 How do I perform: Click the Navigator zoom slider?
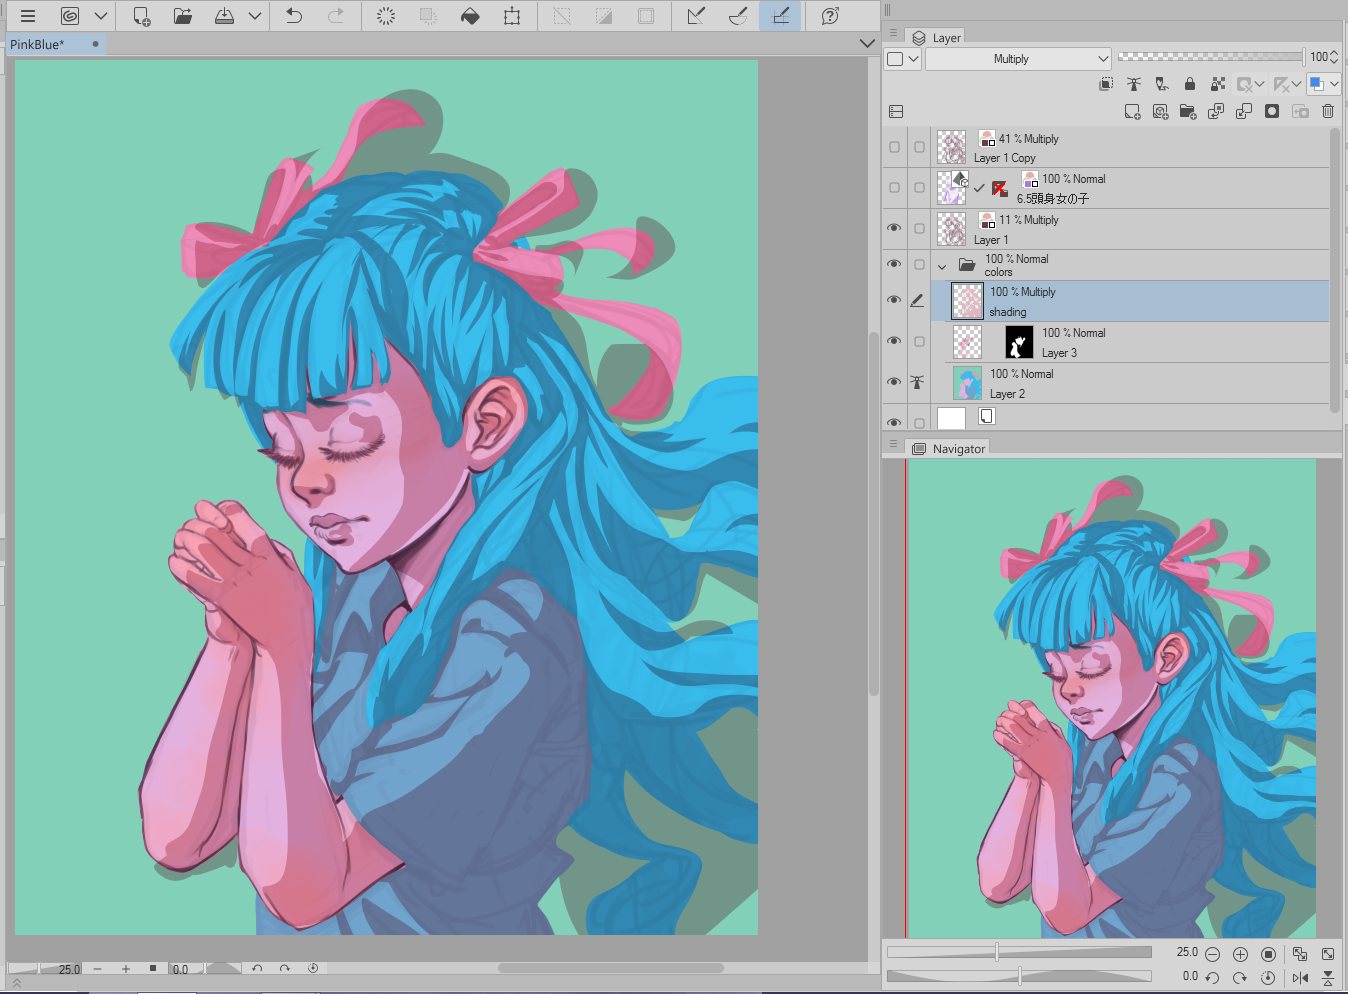(1019, 952)
